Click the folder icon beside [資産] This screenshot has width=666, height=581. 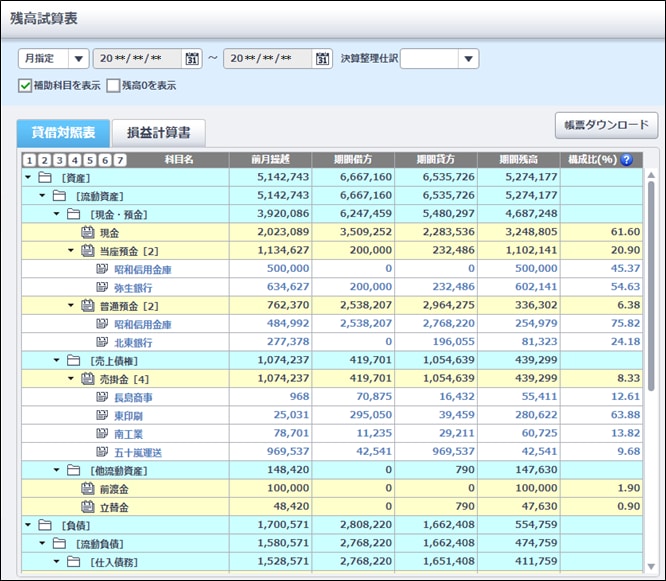[x=44, y=178]
